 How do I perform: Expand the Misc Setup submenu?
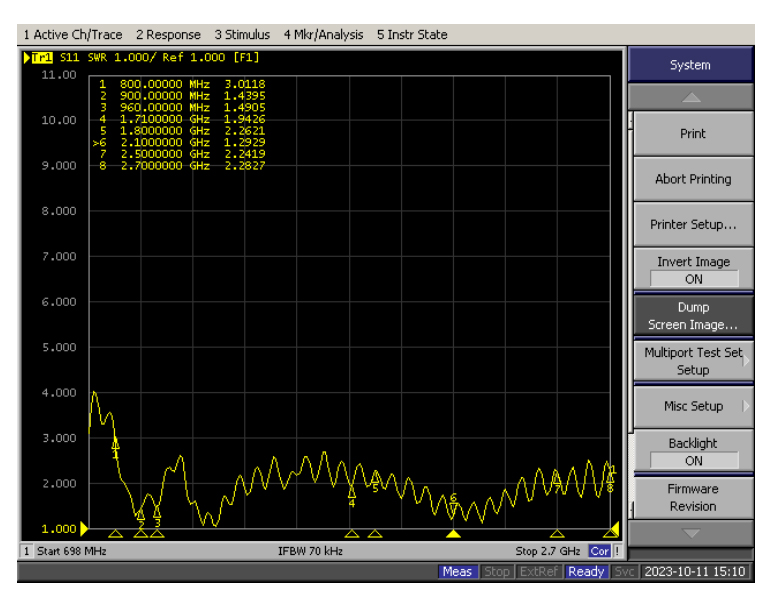click(692, 406)
